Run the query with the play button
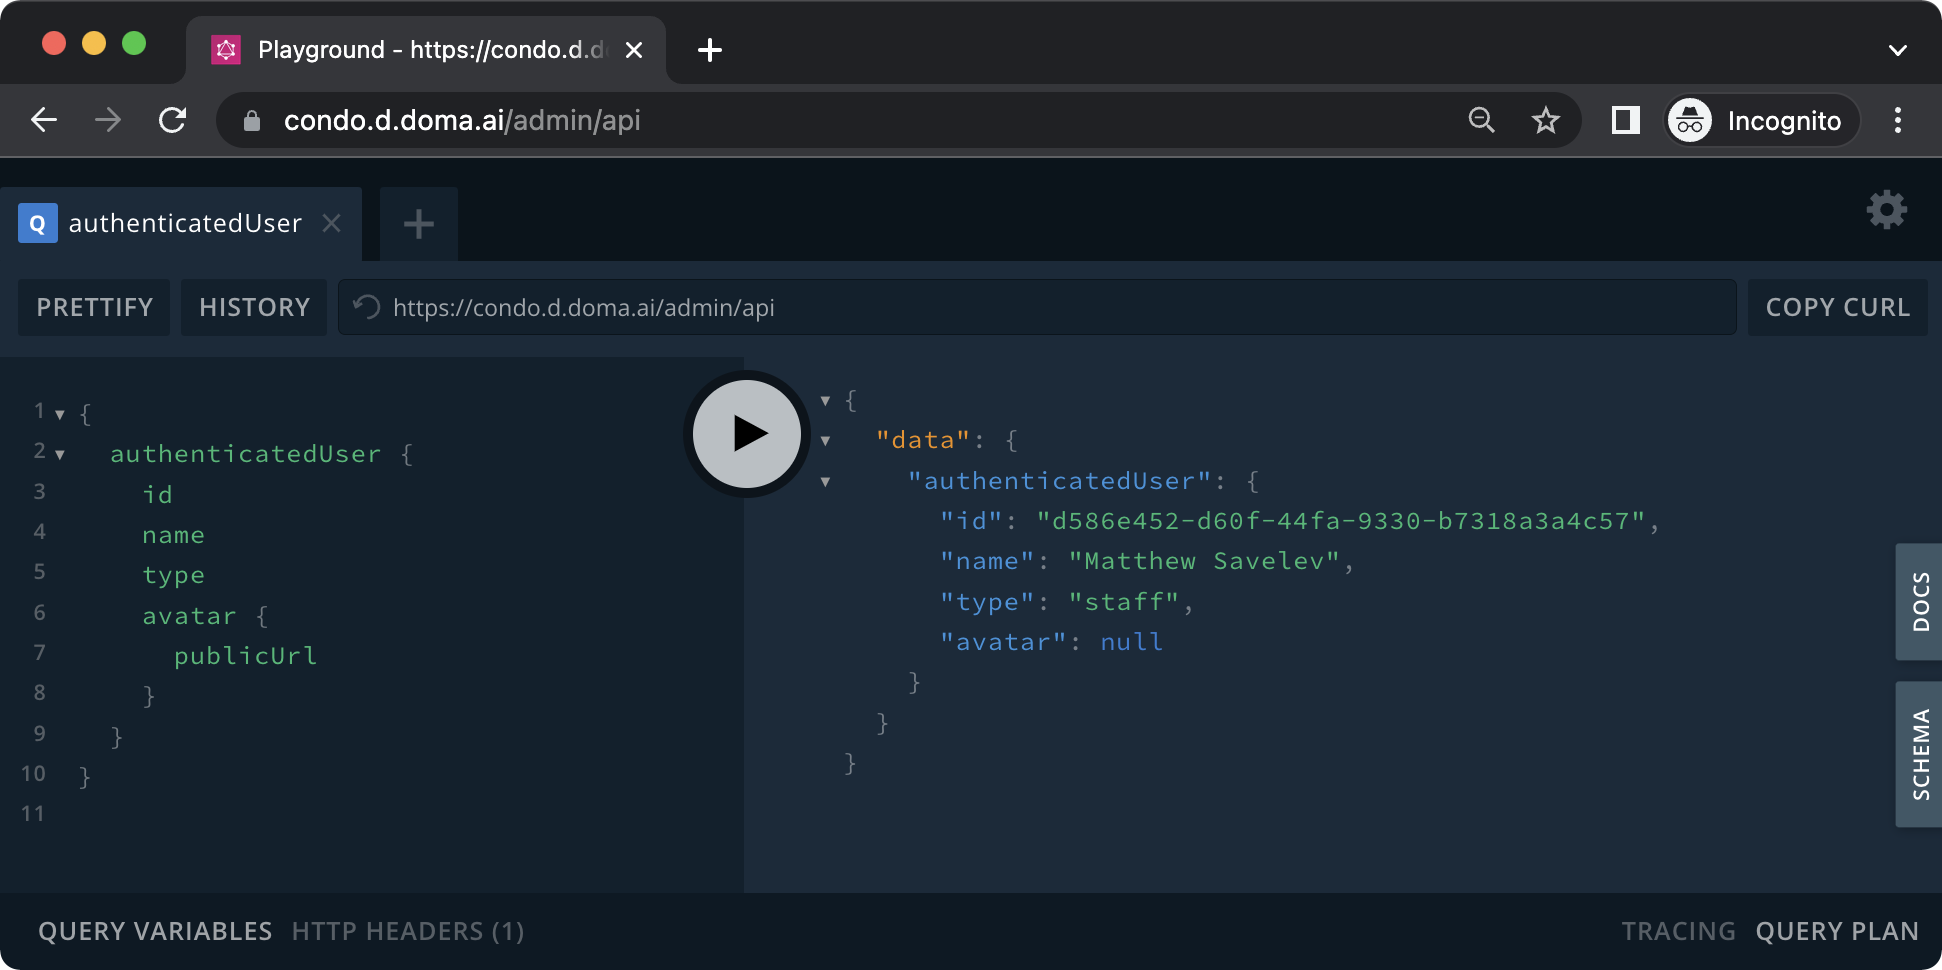 747,434
